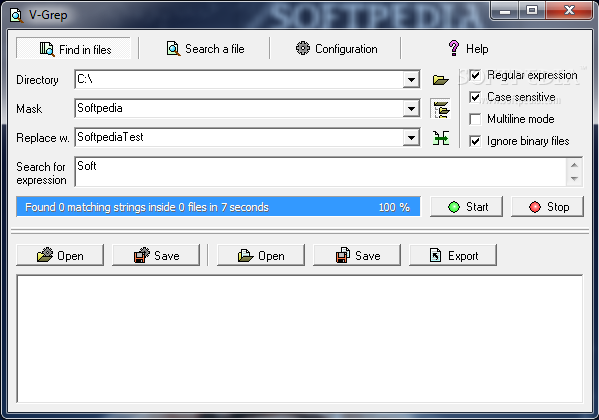Click the folder tree icon beside Mask

pos(441,109)
